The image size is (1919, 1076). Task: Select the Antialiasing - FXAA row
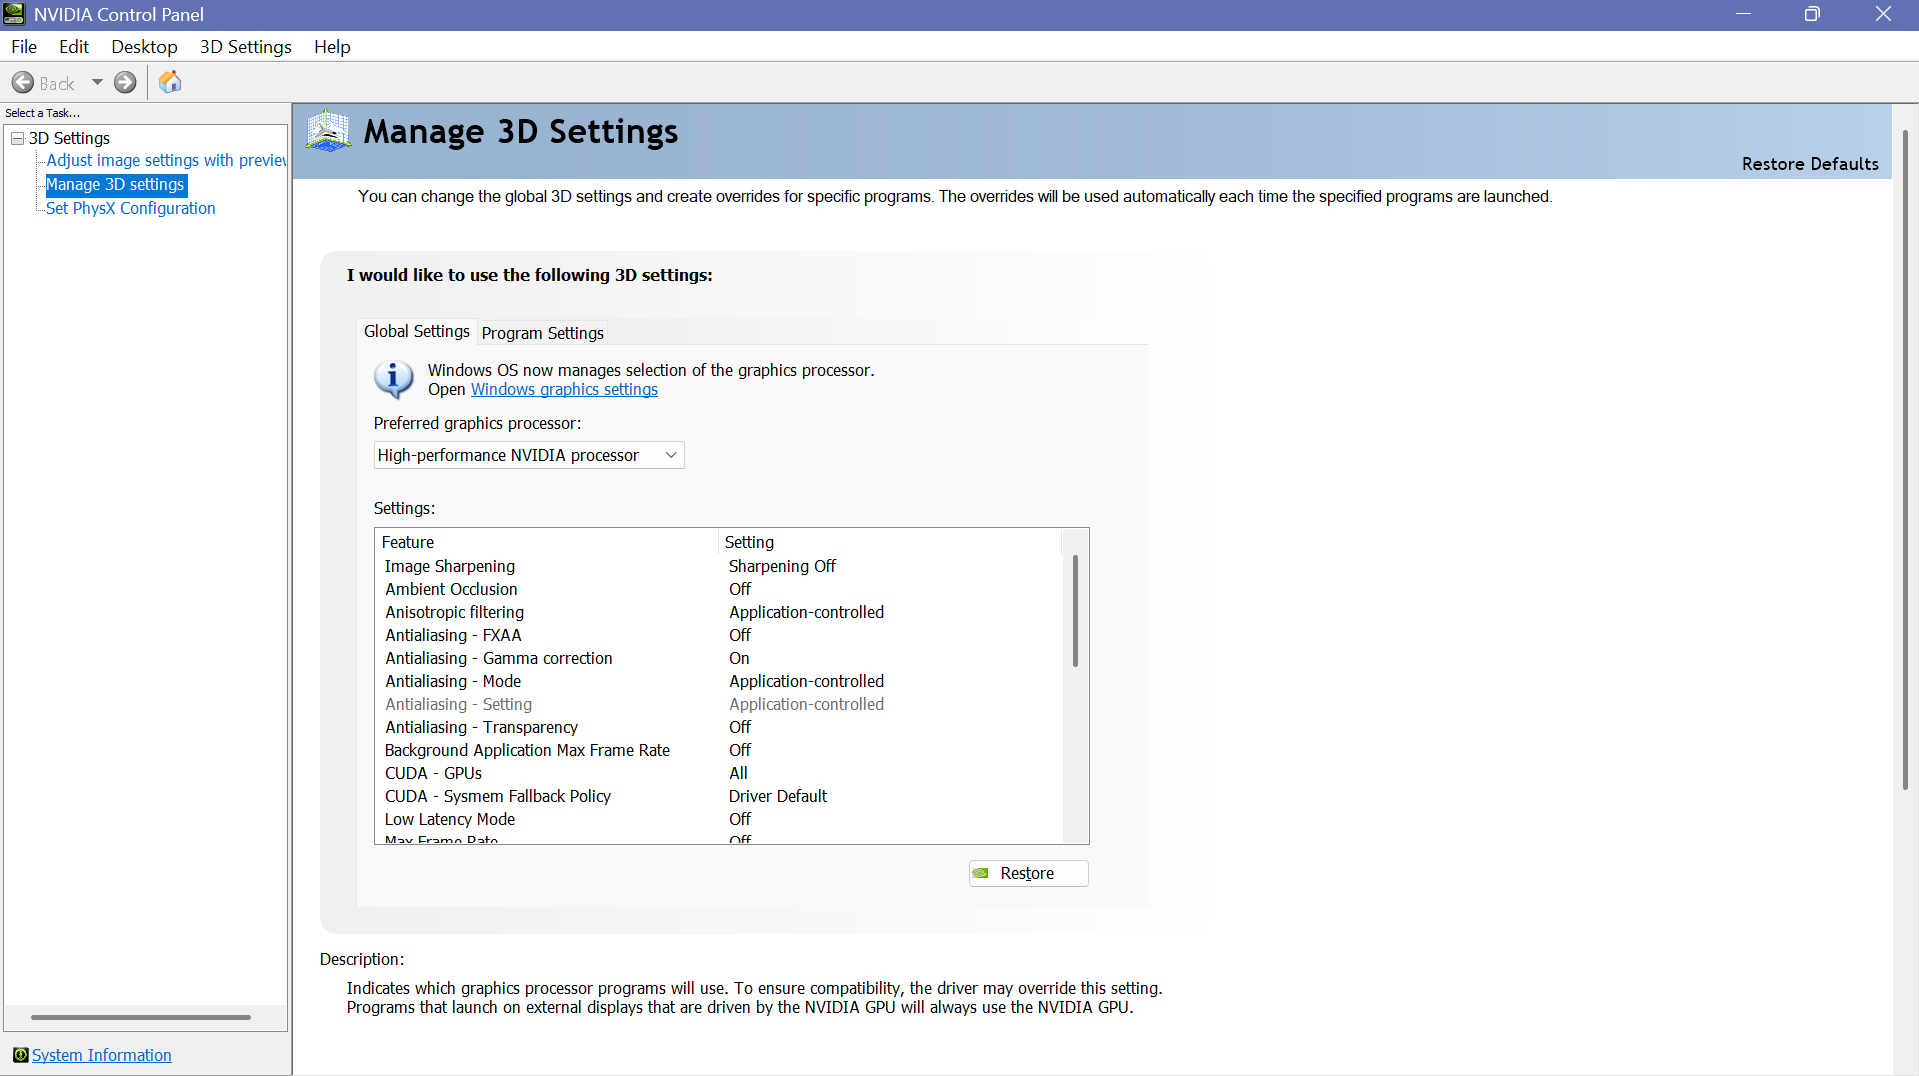720,635
